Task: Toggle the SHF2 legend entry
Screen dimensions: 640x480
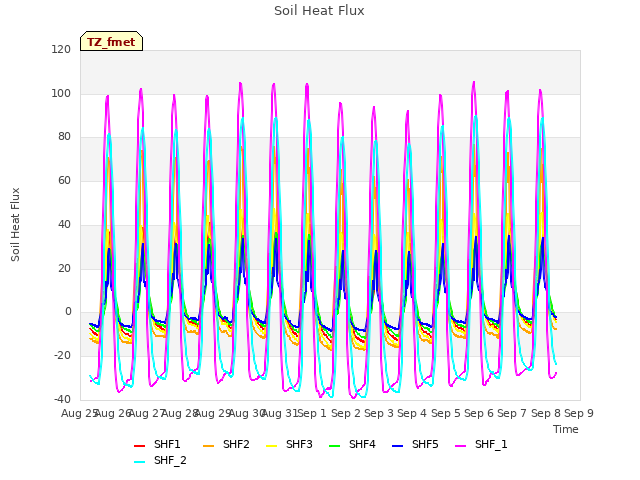Action: coord(226,444)
